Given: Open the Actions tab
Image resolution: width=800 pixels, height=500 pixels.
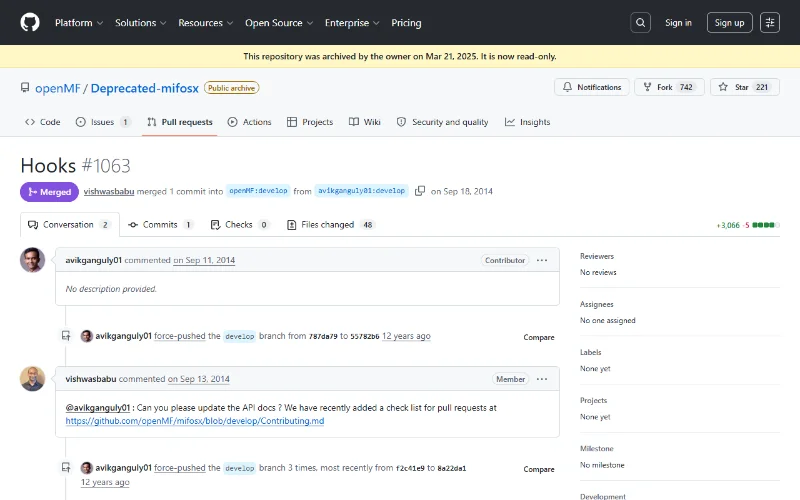Looking at the screenshot, I should click(x=249, y=122).
